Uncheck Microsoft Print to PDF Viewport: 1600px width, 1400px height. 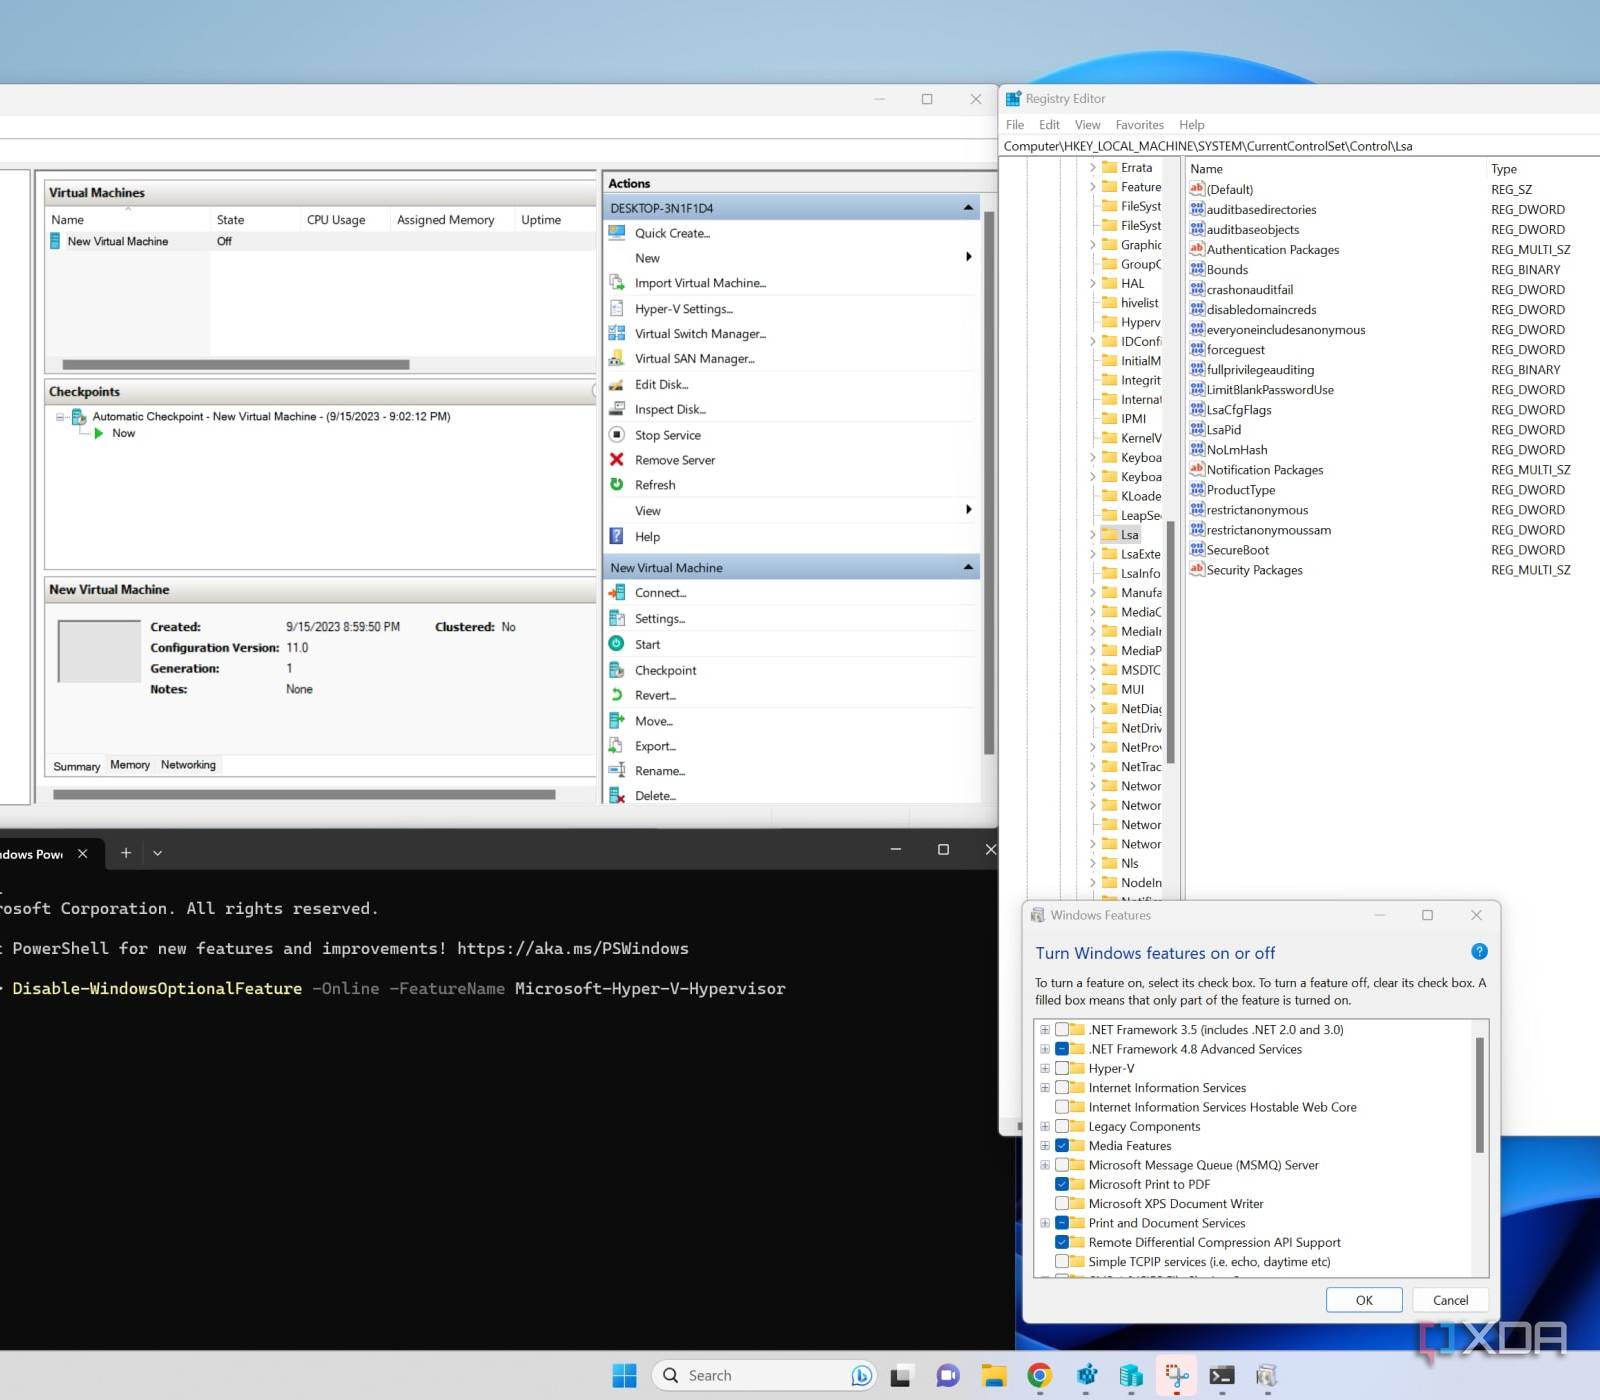point(1062,1184)
